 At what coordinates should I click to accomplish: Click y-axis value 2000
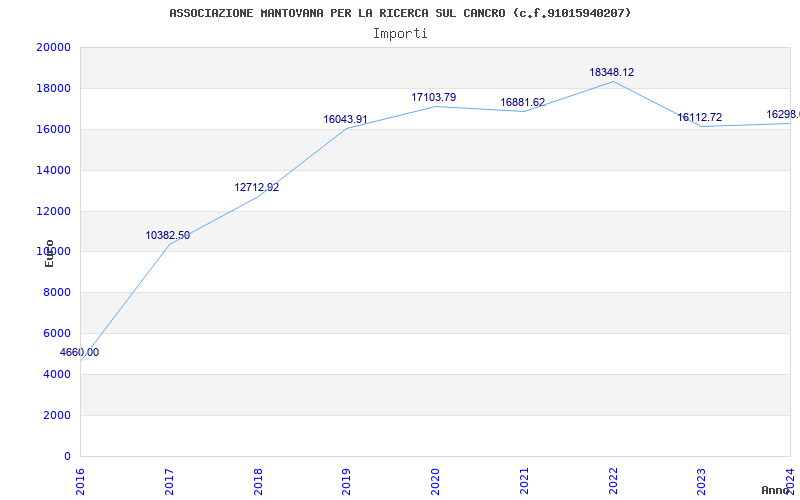coord(57,415)
